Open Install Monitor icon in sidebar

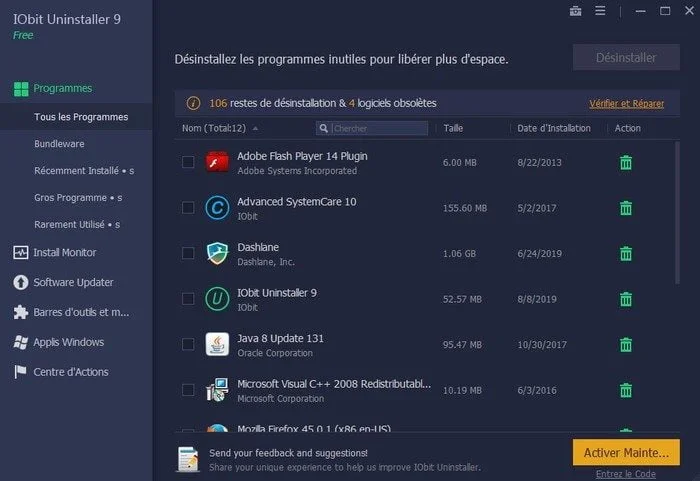pos(21,253)
